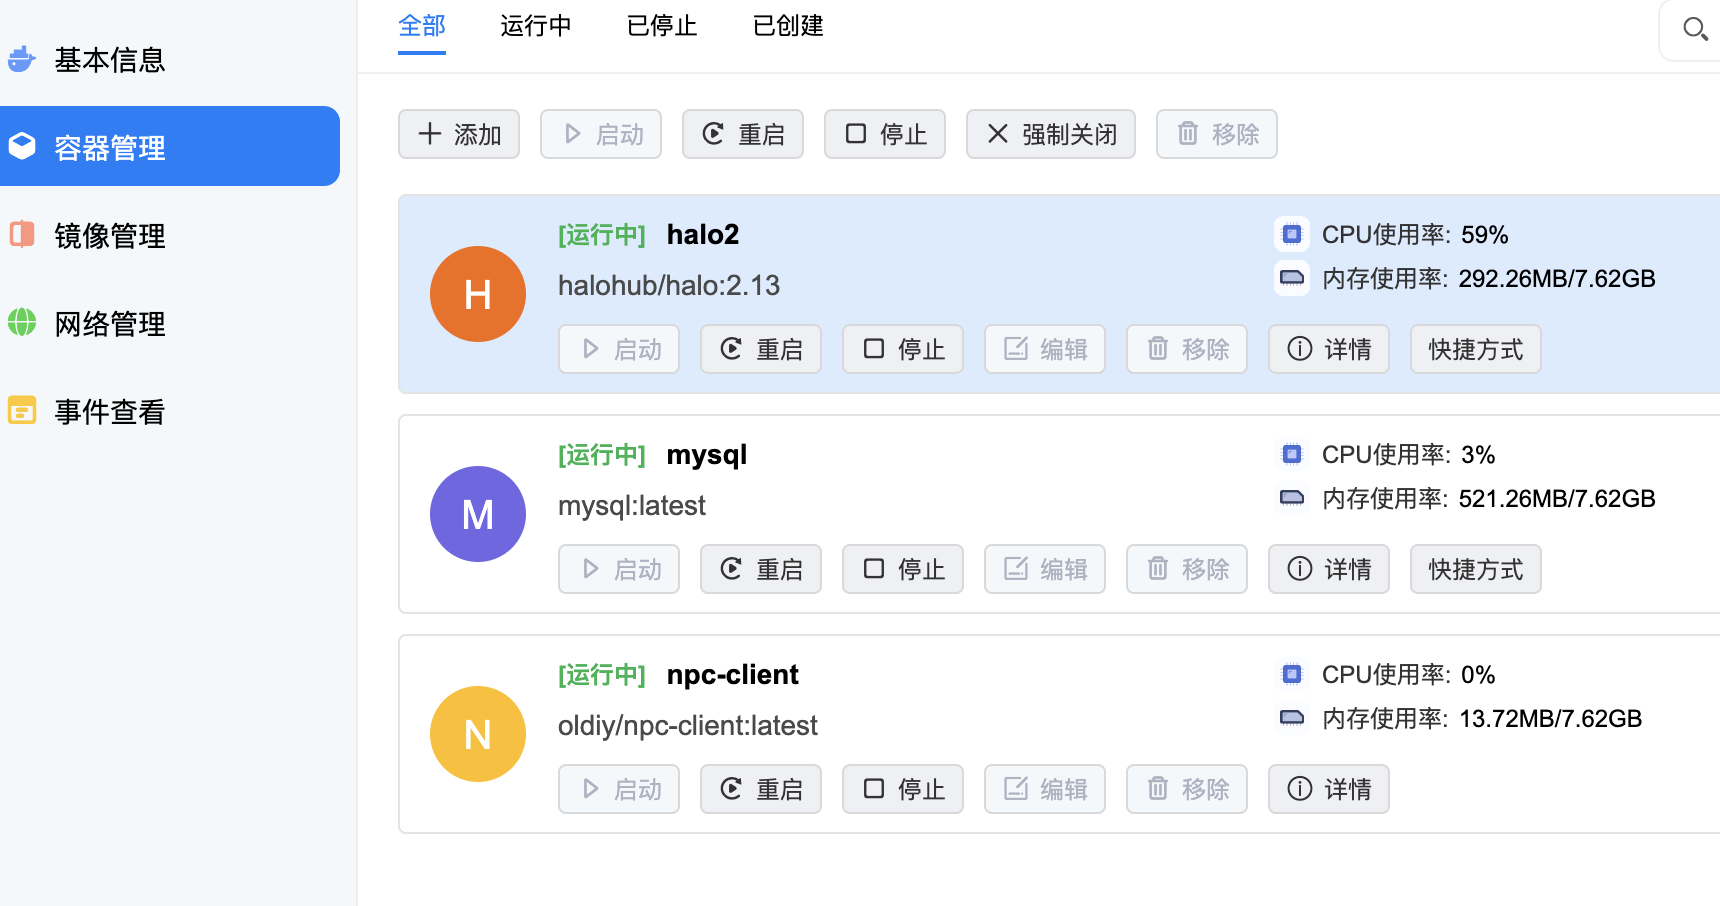This screenshot has width=1720, height=906.
Task: Restart the halo2 container
Action: pos(761,349)
